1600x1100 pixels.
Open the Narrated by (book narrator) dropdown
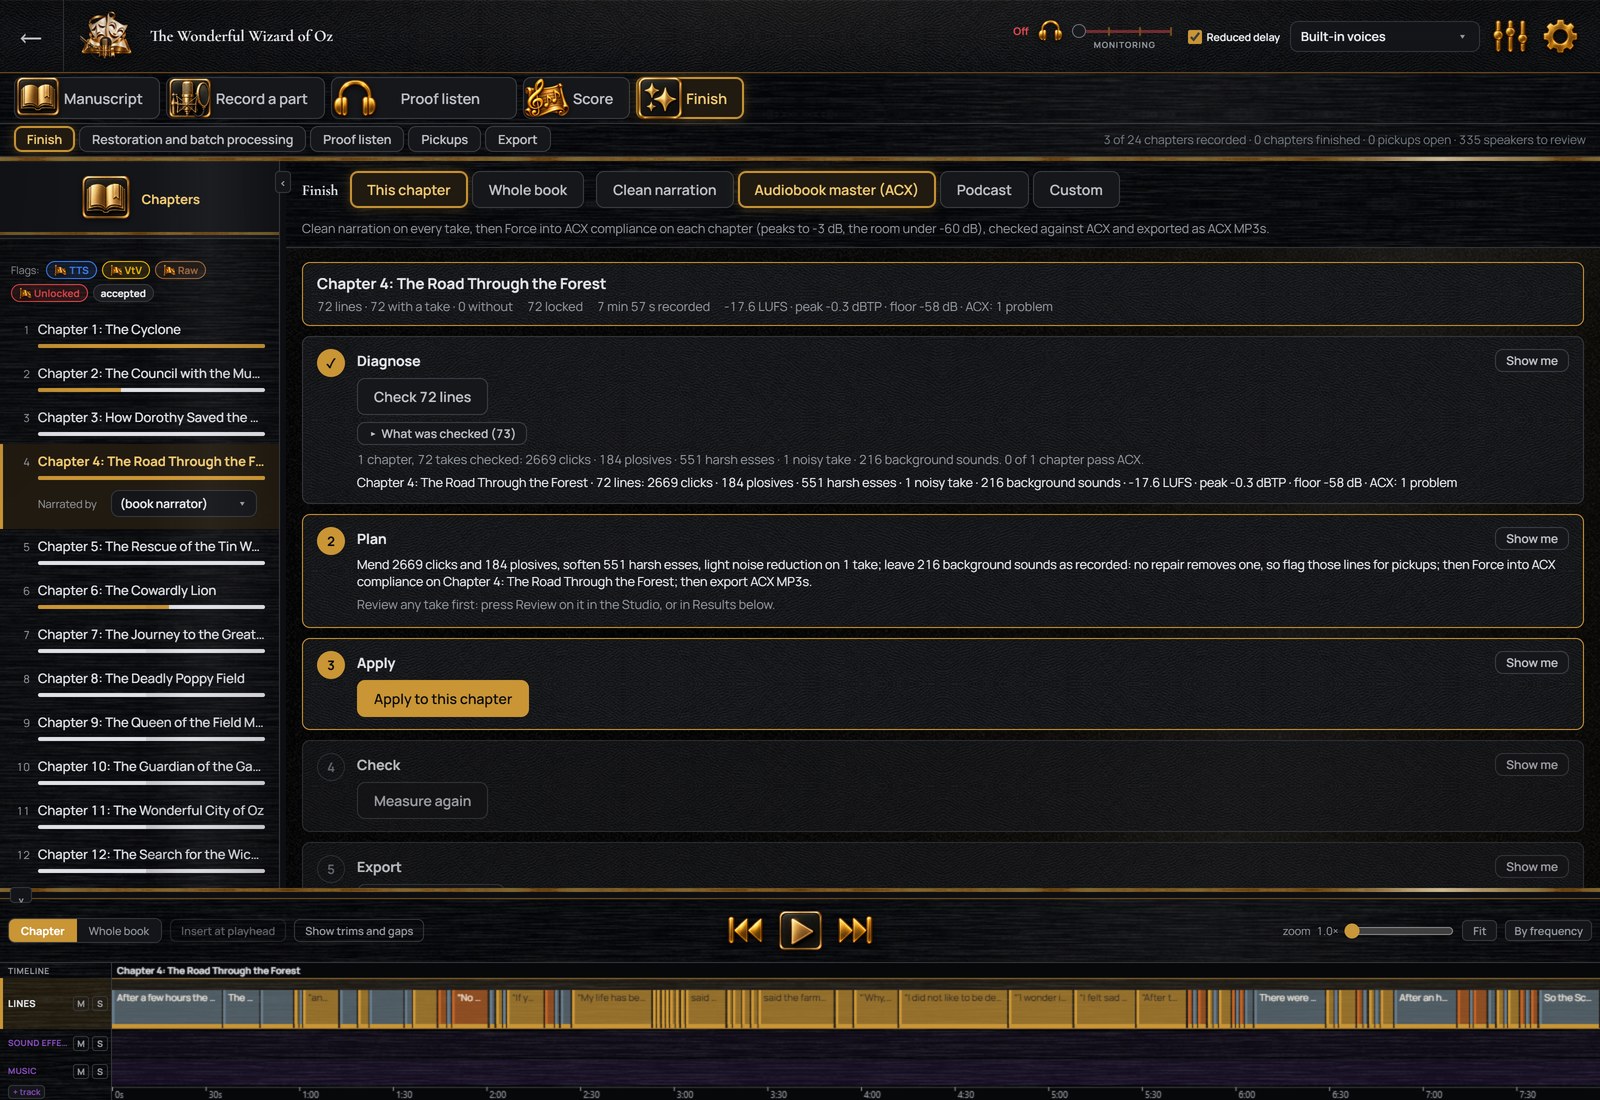(183, 504)
